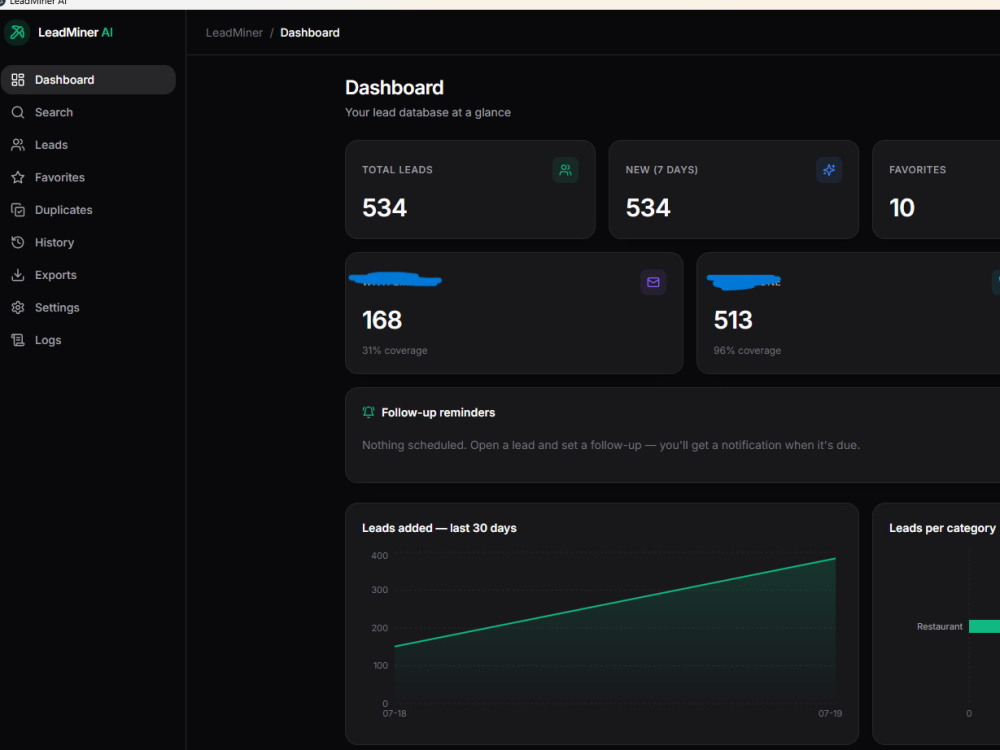Click the Follow-up reminders heading

coord(438,413)
